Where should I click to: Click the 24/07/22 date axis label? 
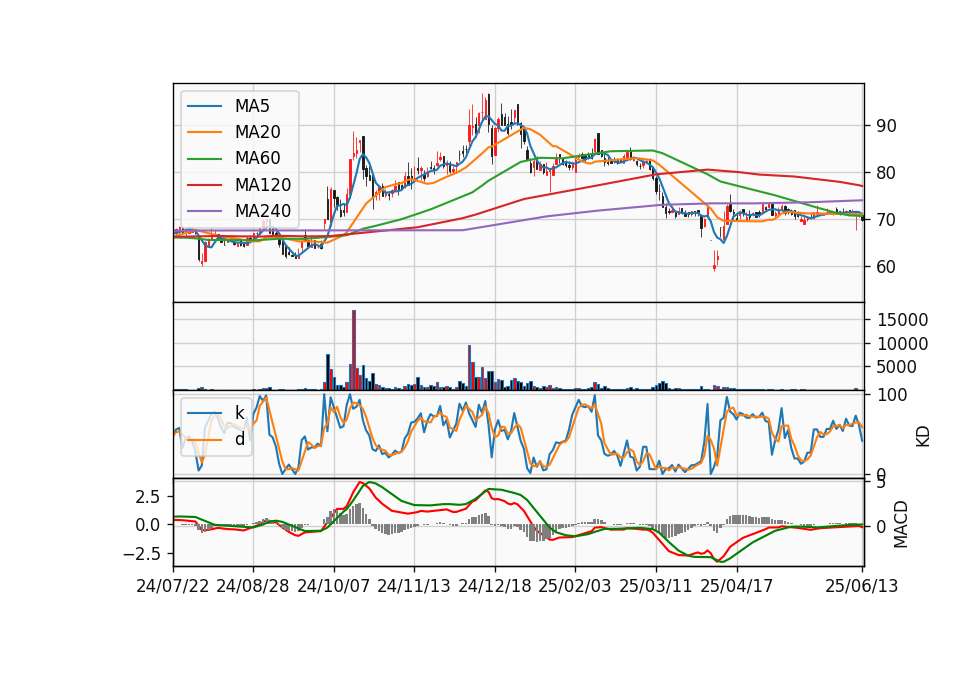173,586
